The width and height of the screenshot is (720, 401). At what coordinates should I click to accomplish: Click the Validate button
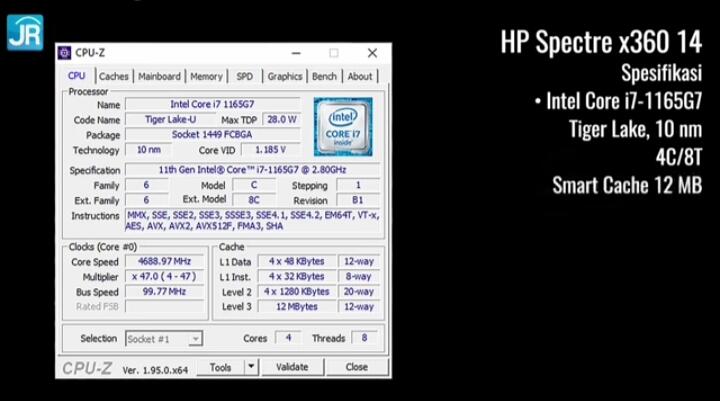tap(292, 367)
